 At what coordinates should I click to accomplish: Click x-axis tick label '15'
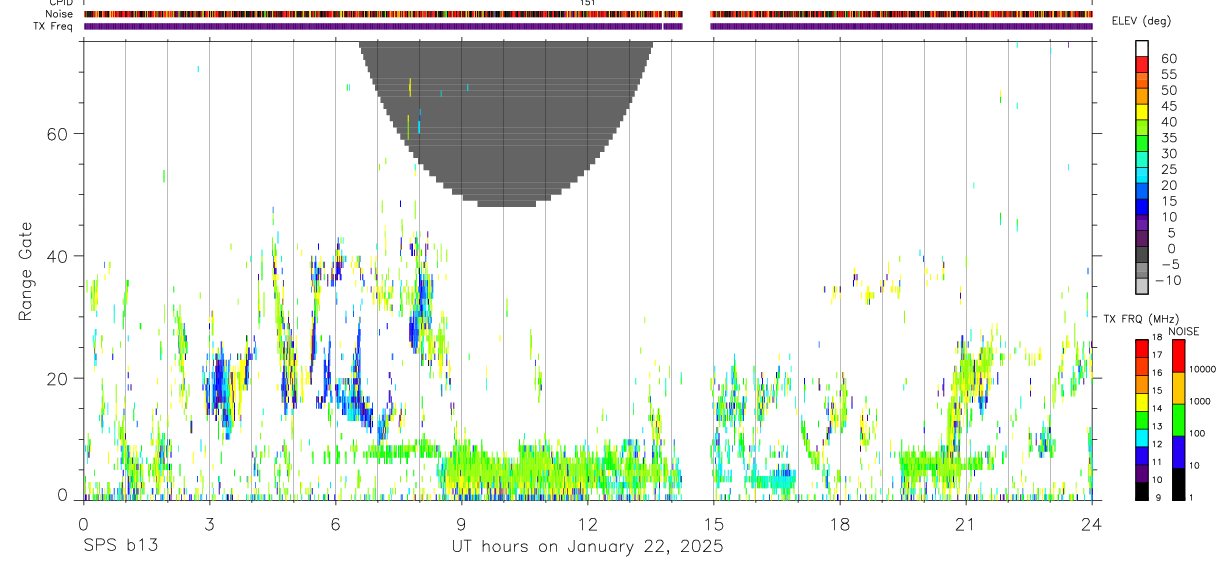[714, 523]
